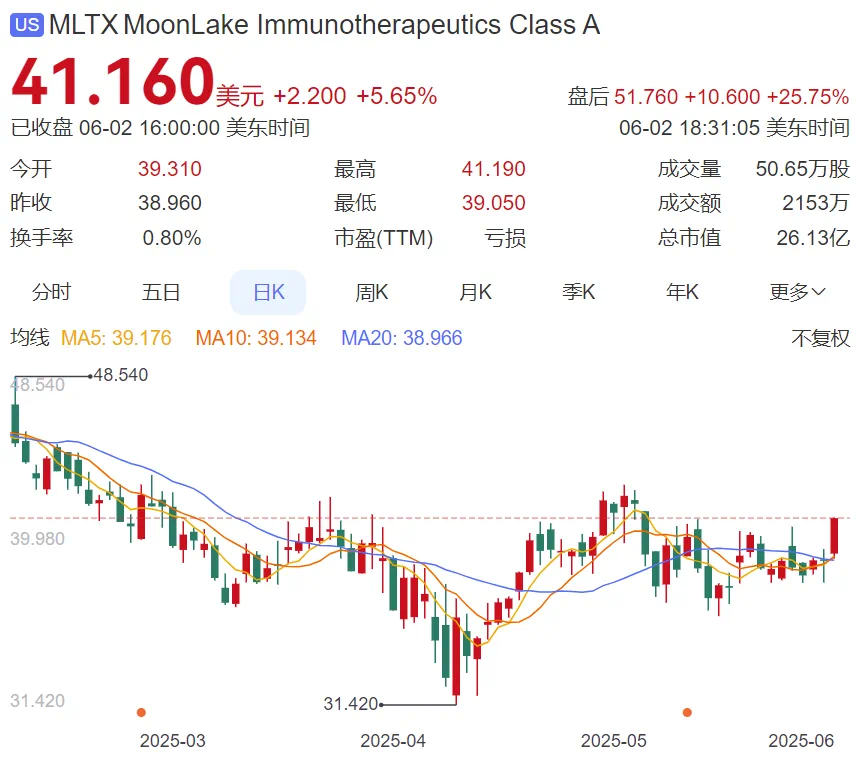Screen dimensions: 858x757
Task: Click the 最高 value 41.190
Action: click(x=494, y=169)
